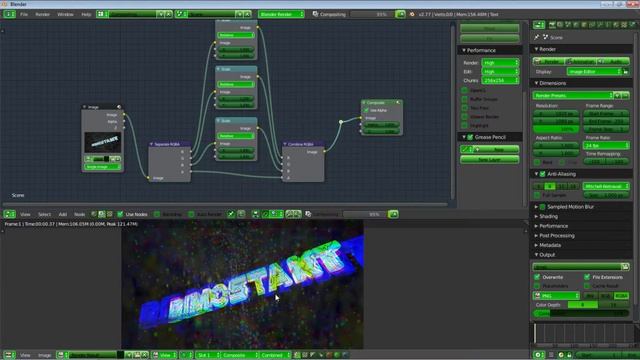
Task: Enable the Two Pass checkbox
Action: pos(464,108)
